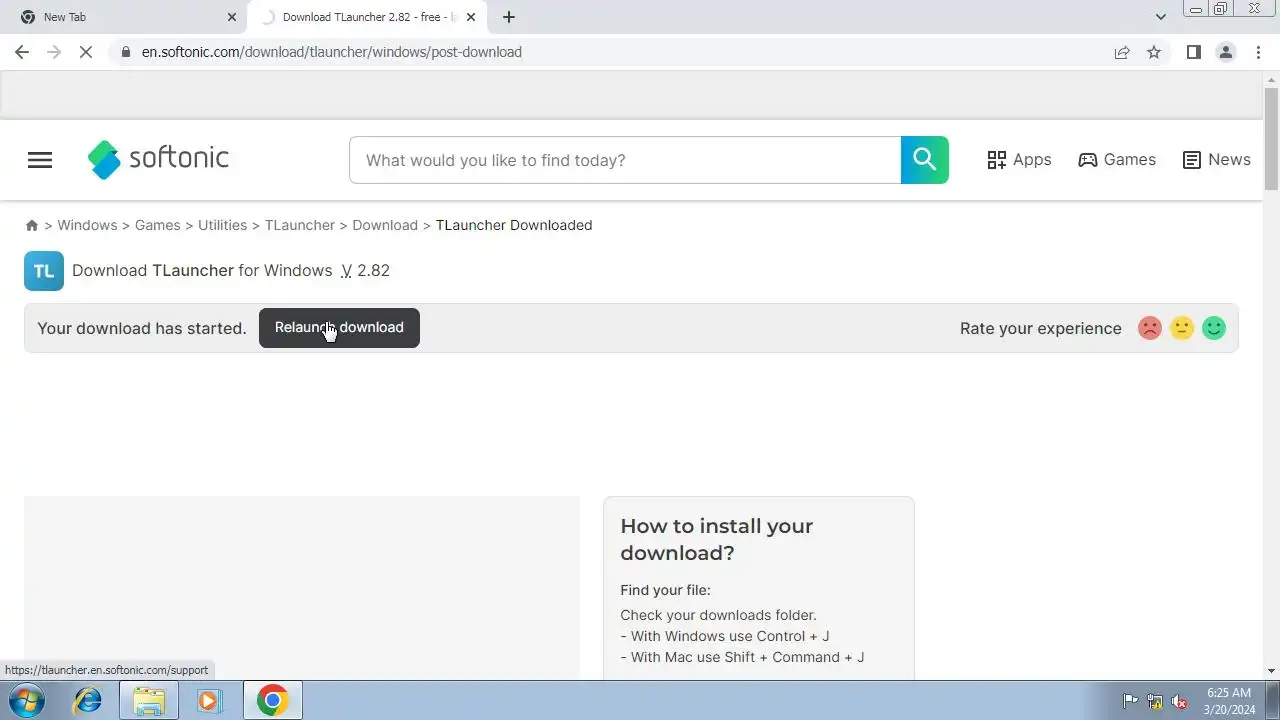
Task: Close the Download TLauncher tab
Action: coord(471,17)
